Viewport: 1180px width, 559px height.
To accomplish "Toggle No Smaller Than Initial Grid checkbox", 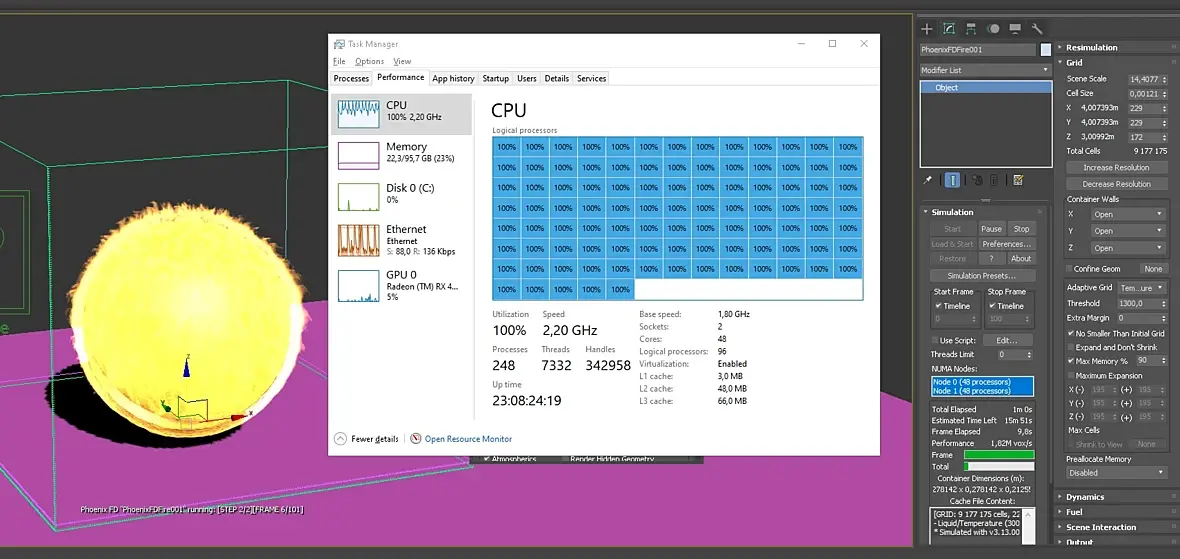I will coord(1071,333).
